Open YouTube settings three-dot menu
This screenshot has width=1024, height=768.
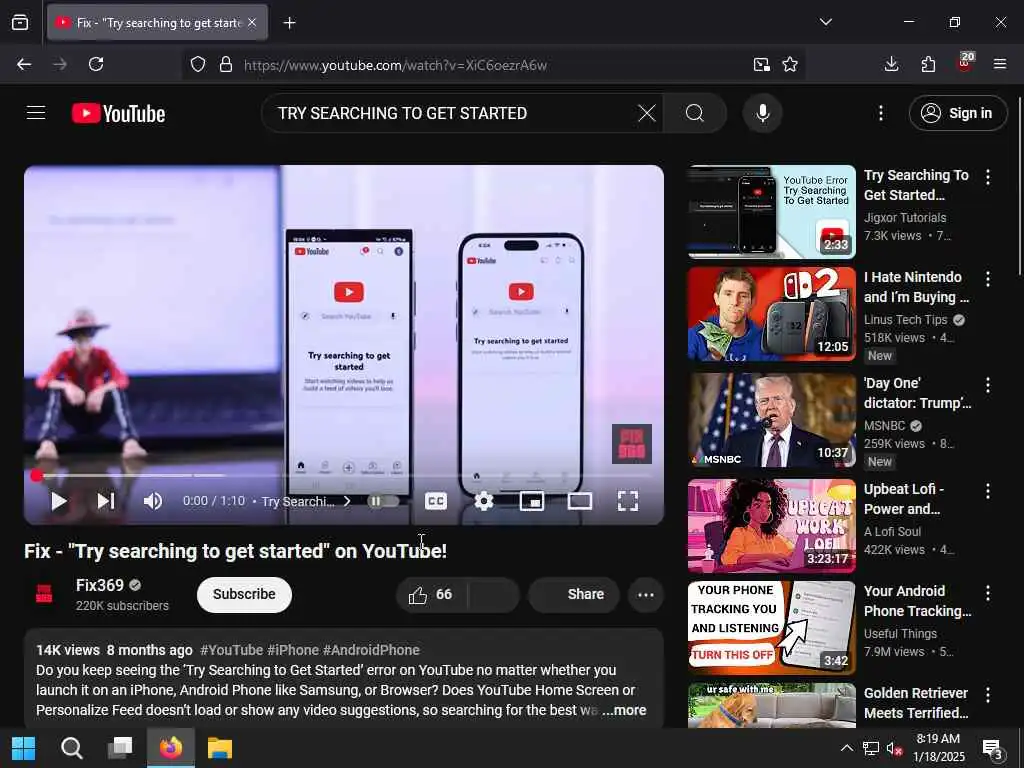click(x=880, y=113)
